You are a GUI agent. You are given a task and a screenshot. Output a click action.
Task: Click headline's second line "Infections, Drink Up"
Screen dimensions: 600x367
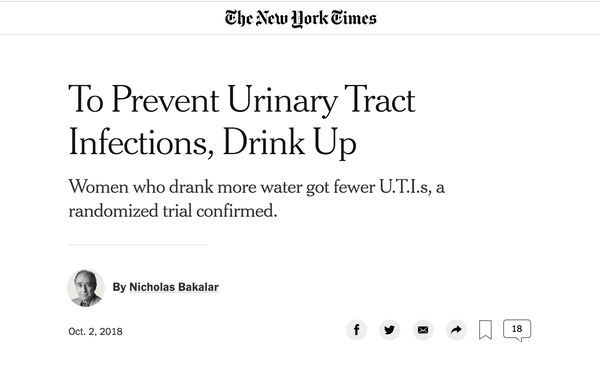[212, 142]
